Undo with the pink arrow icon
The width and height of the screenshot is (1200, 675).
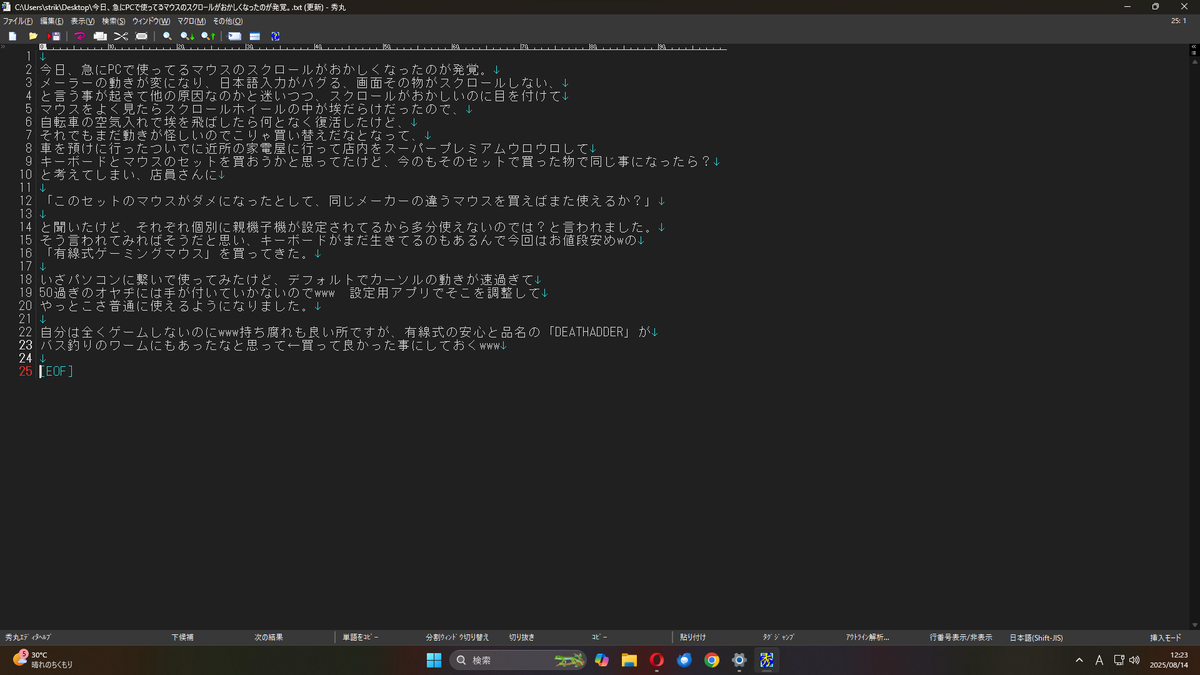point(80,36)
